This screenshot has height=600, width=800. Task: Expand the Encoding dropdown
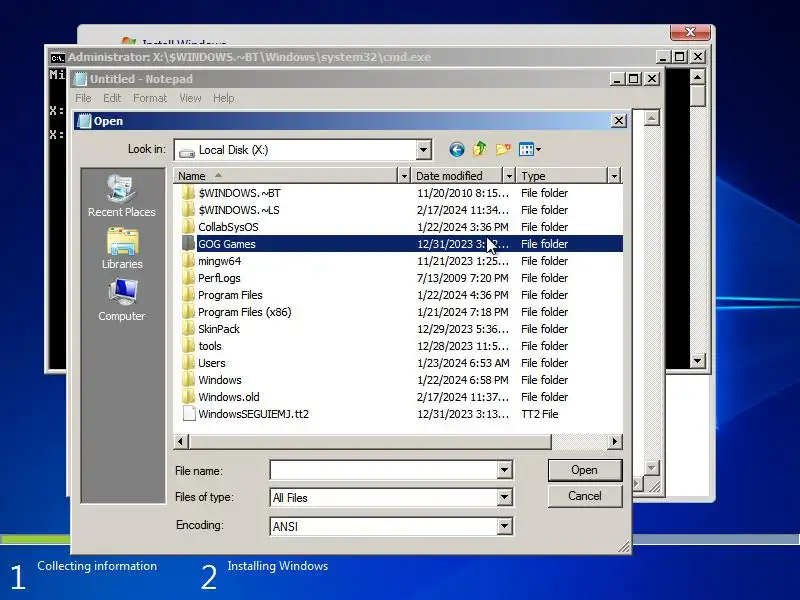click(x=505, y=526)
